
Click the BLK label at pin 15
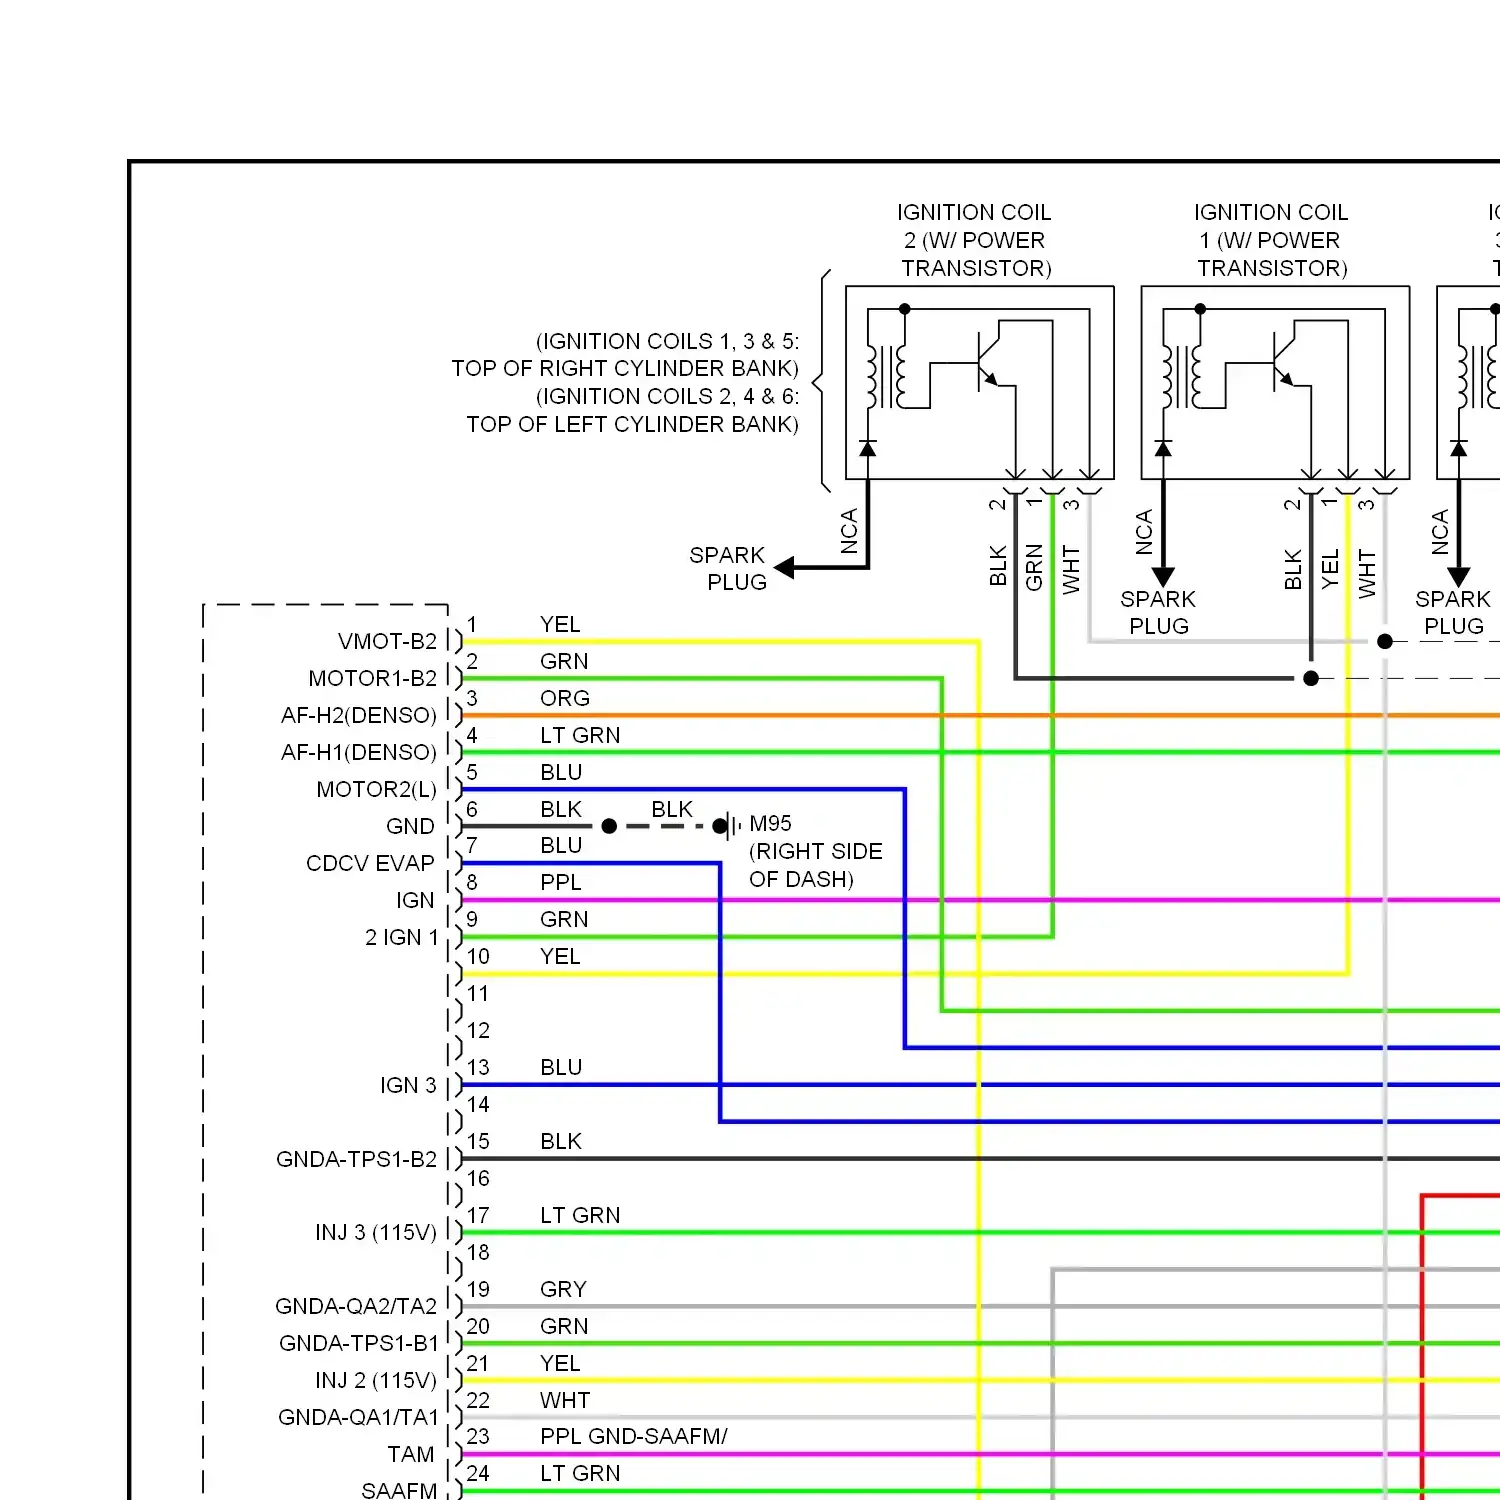click(561, 1141)
